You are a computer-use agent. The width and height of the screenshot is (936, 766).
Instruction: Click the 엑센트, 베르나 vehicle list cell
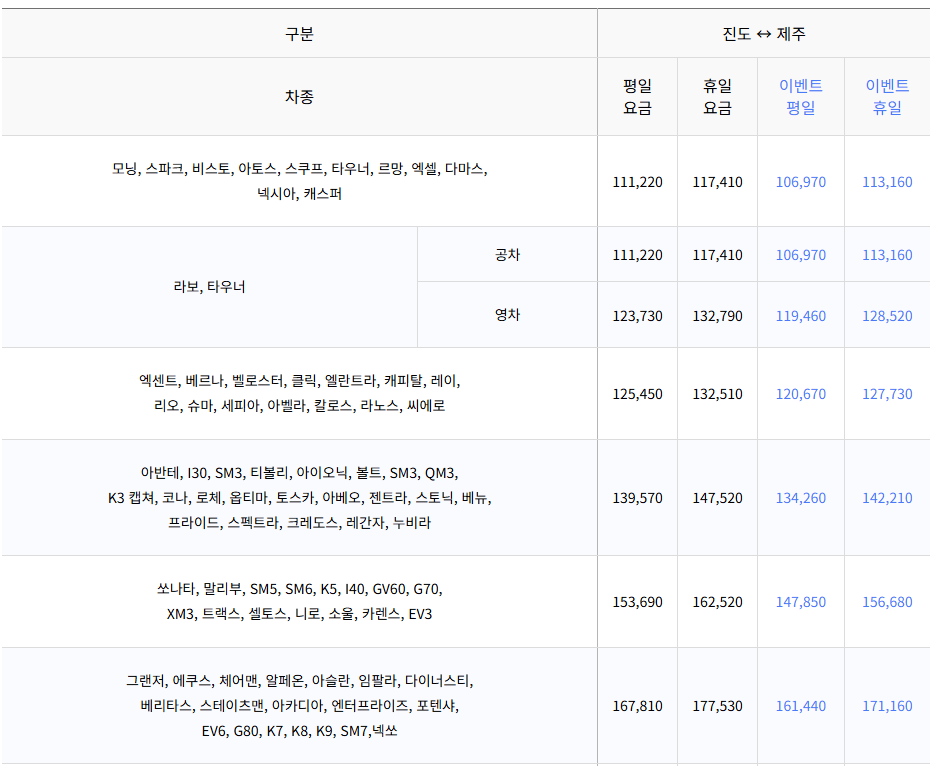pos(299,393)
